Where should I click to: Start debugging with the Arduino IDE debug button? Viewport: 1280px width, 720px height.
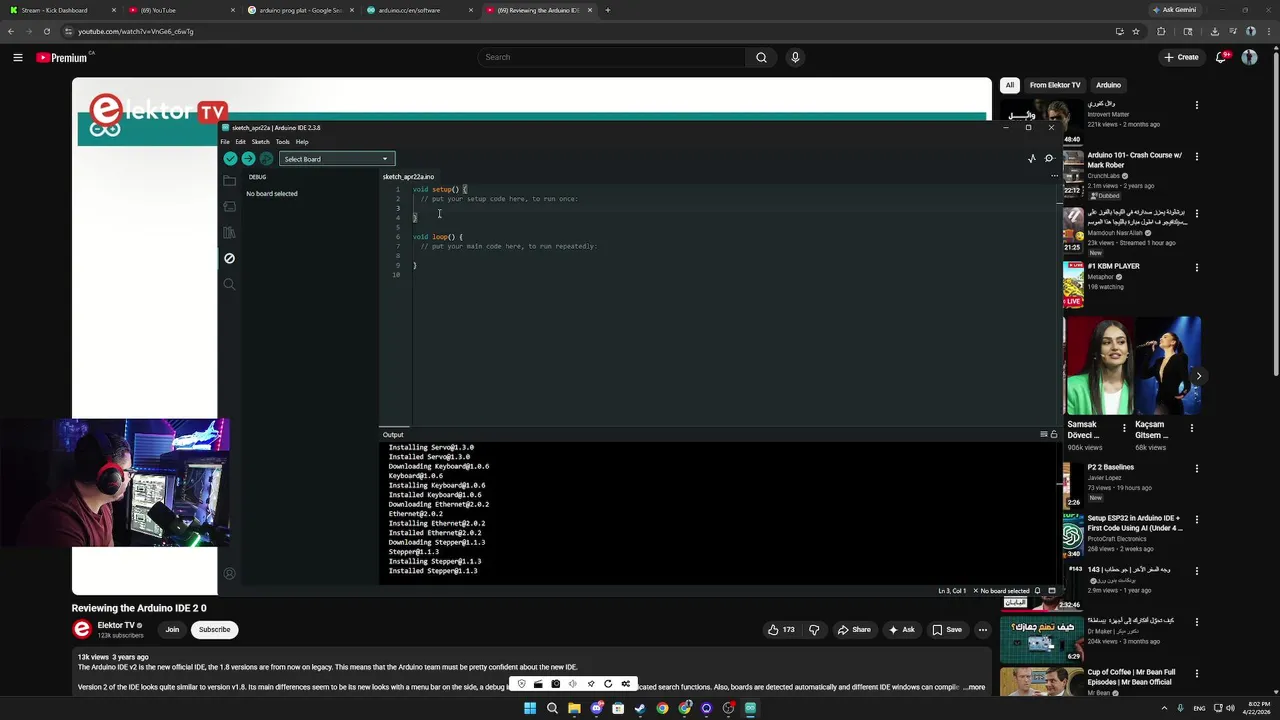pos(266,159)
